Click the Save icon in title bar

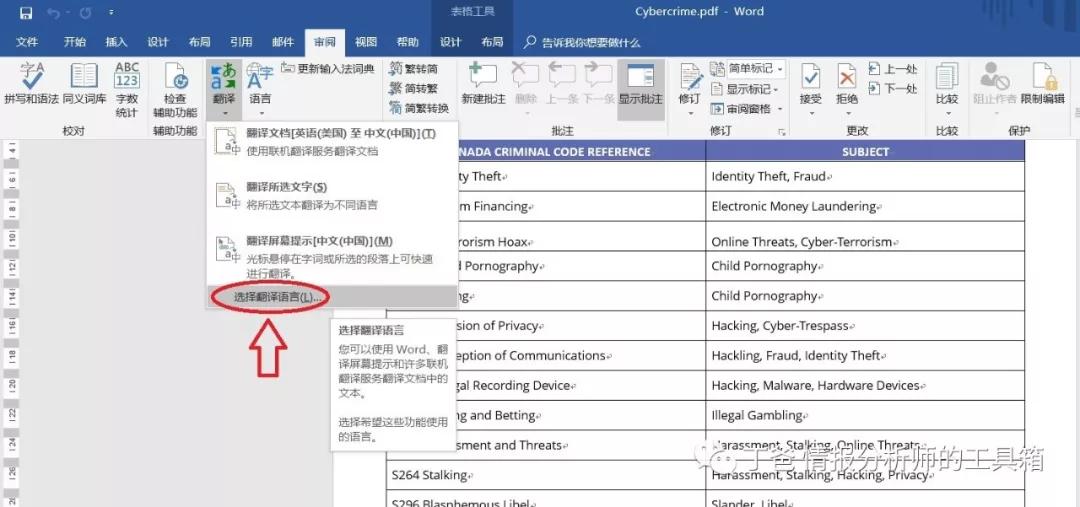click(26, 12)
